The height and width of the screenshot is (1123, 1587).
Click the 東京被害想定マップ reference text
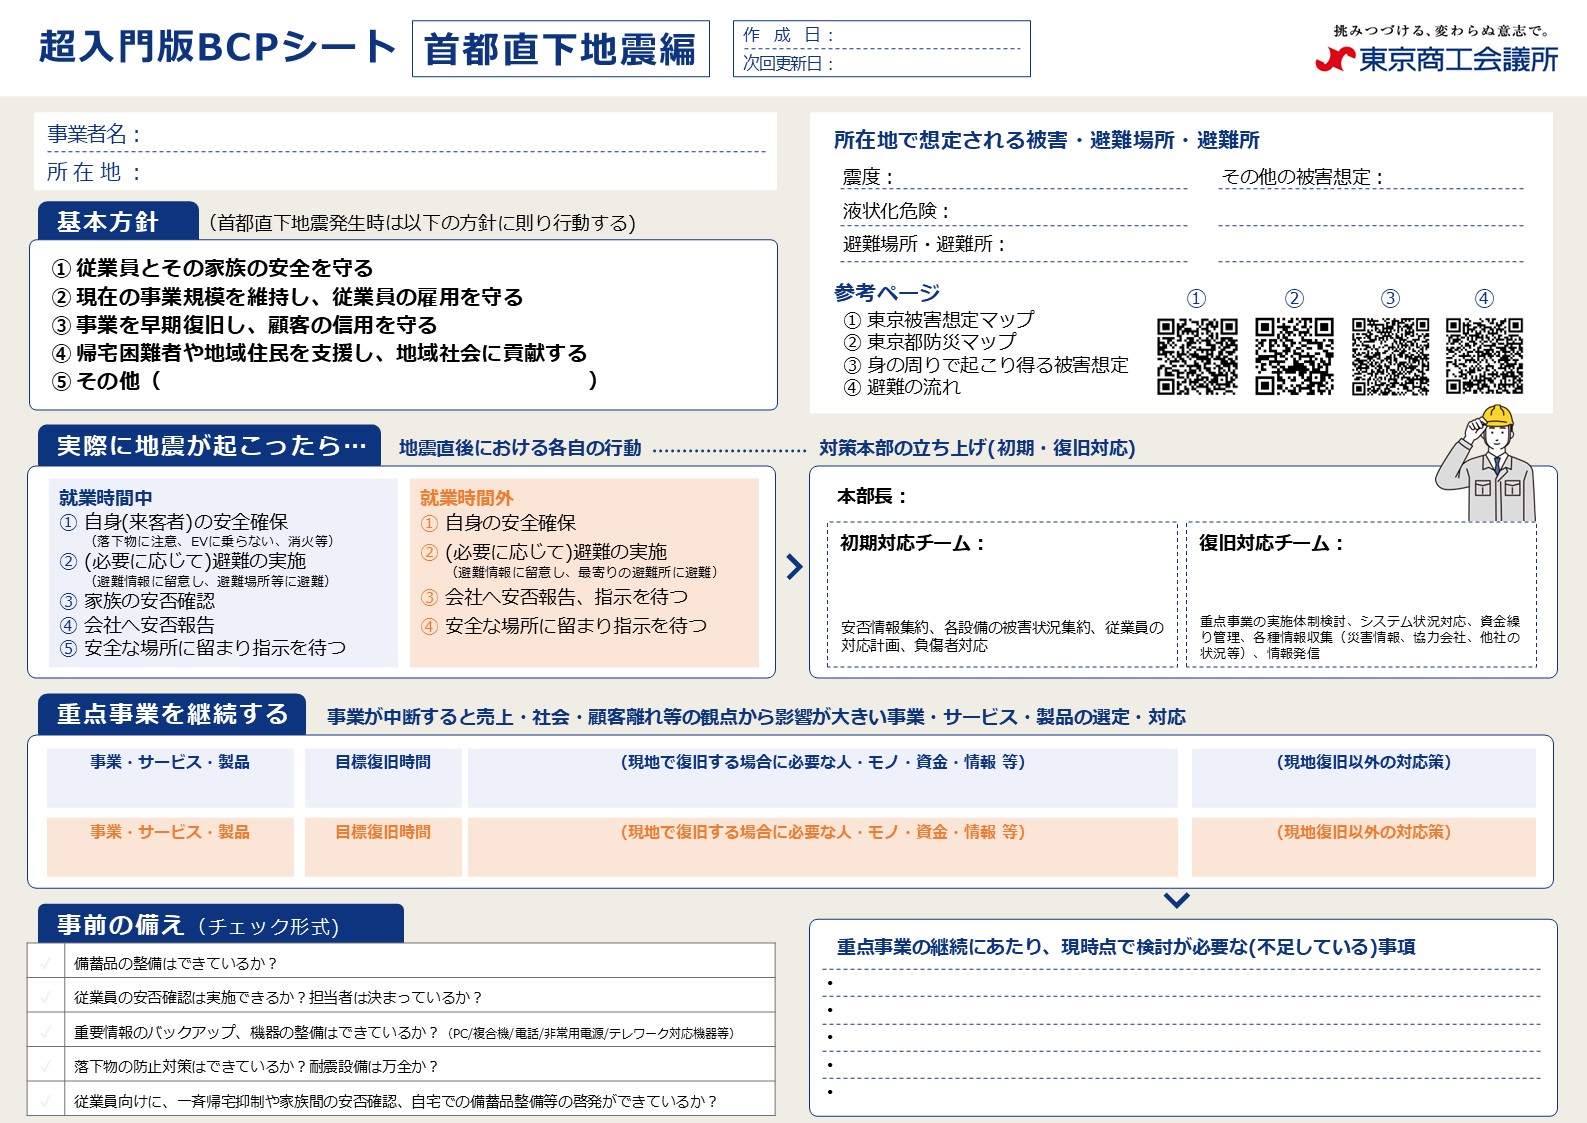pyautogui.click(x=949, y=320)
